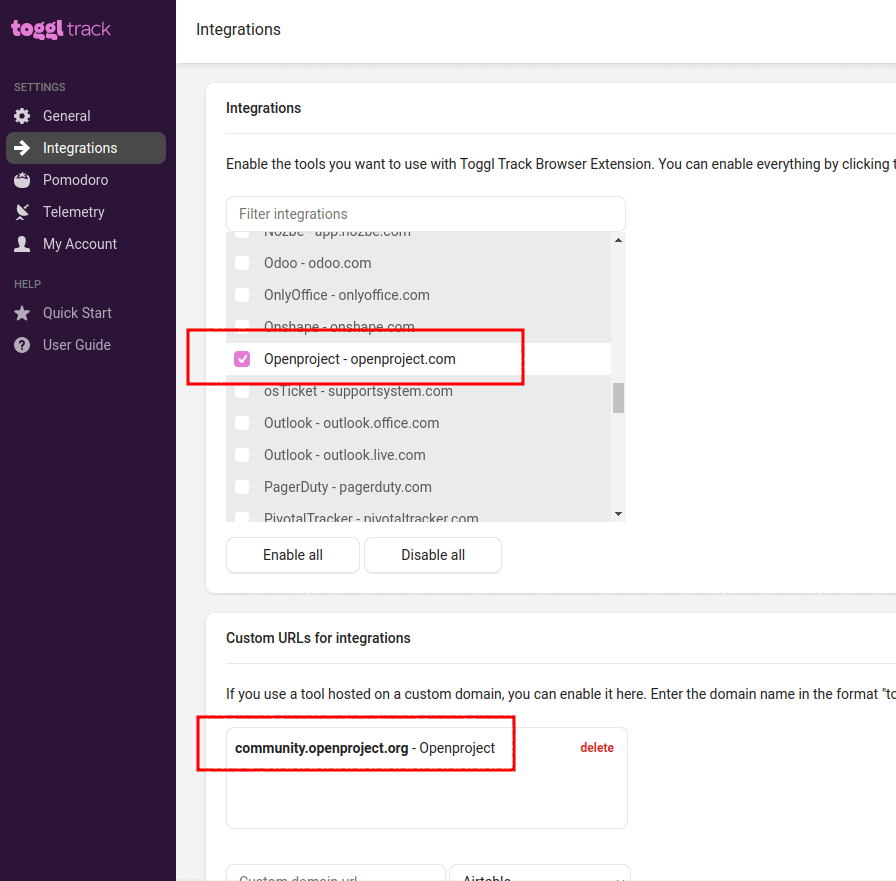The width and height of the screenshot is (896, 881).
Task: Check the PagerDuty integration
Action: click(241, 487)
